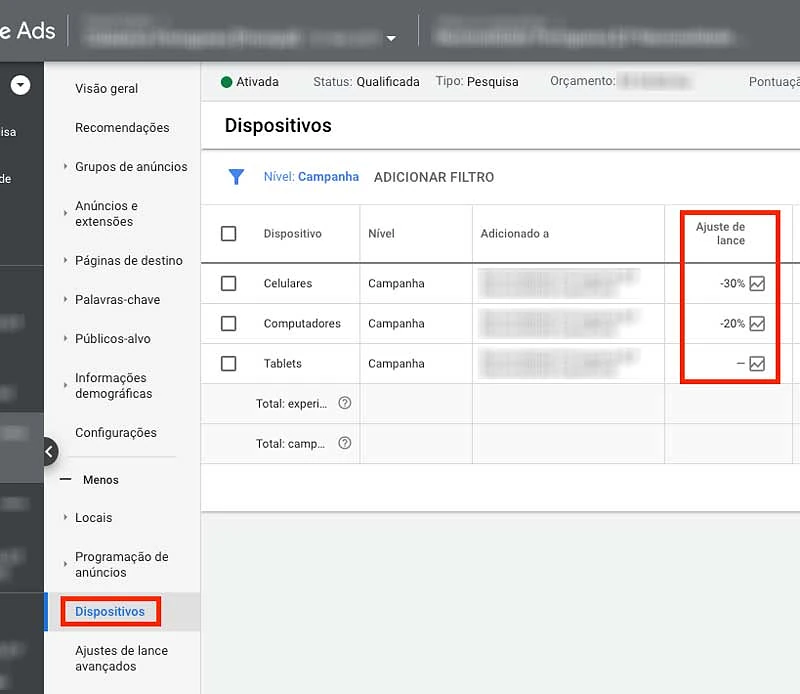Screen dimensions: 800x694
Task: Click the Google Ads logo text
Action: click(x=28, y=31)
